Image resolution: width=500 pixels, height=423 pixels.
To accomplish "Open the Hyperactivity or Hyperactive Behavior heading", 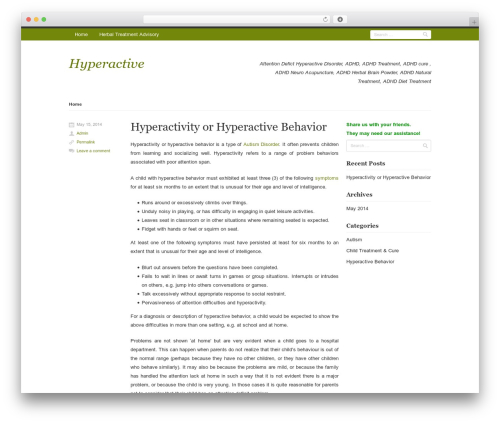I will tap(229, 127).
